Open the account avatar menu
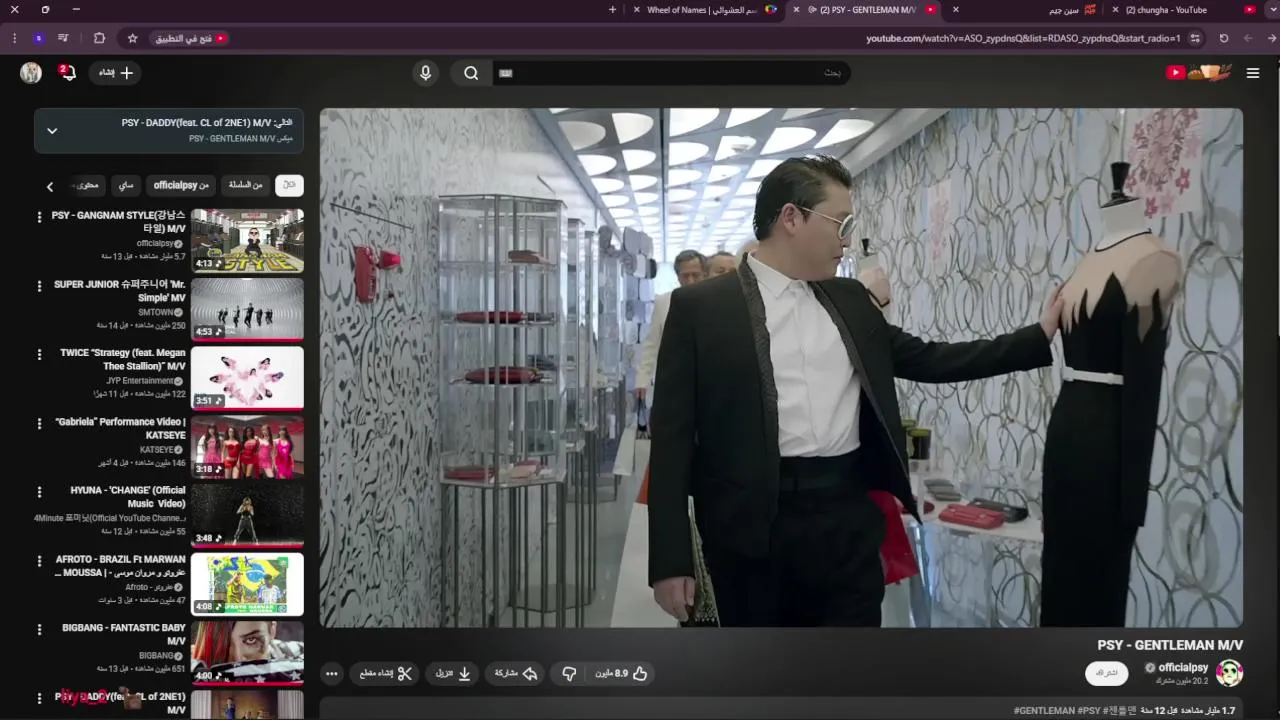1280x720 pixels. click(31, 73)
